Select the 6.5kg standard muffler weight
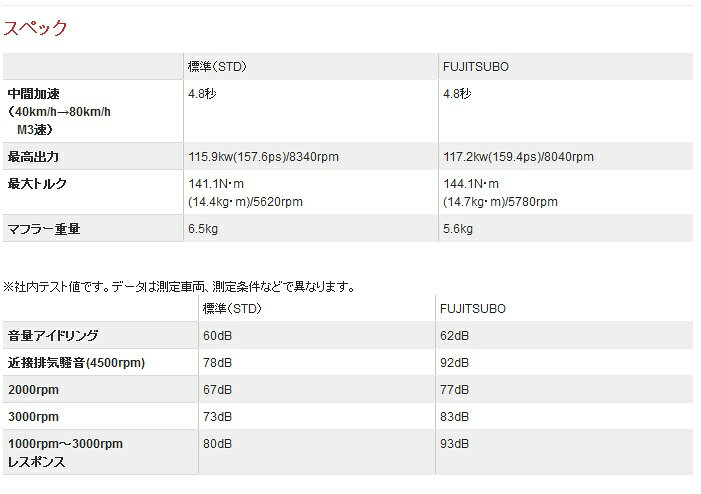 click(202, 228)
